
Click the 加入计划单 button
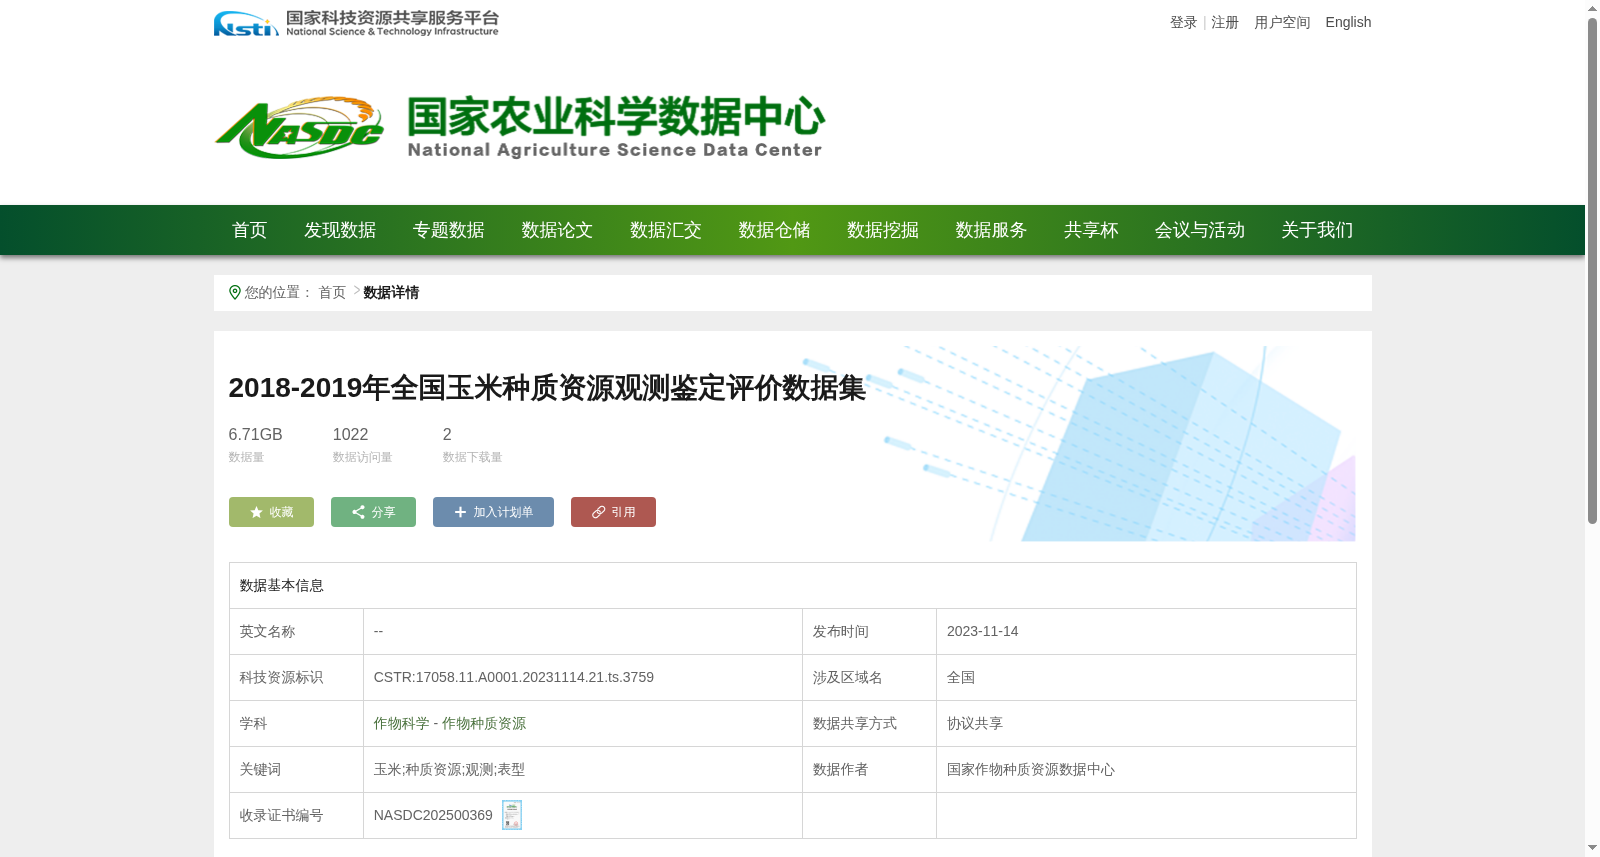[x=493, y=512]
